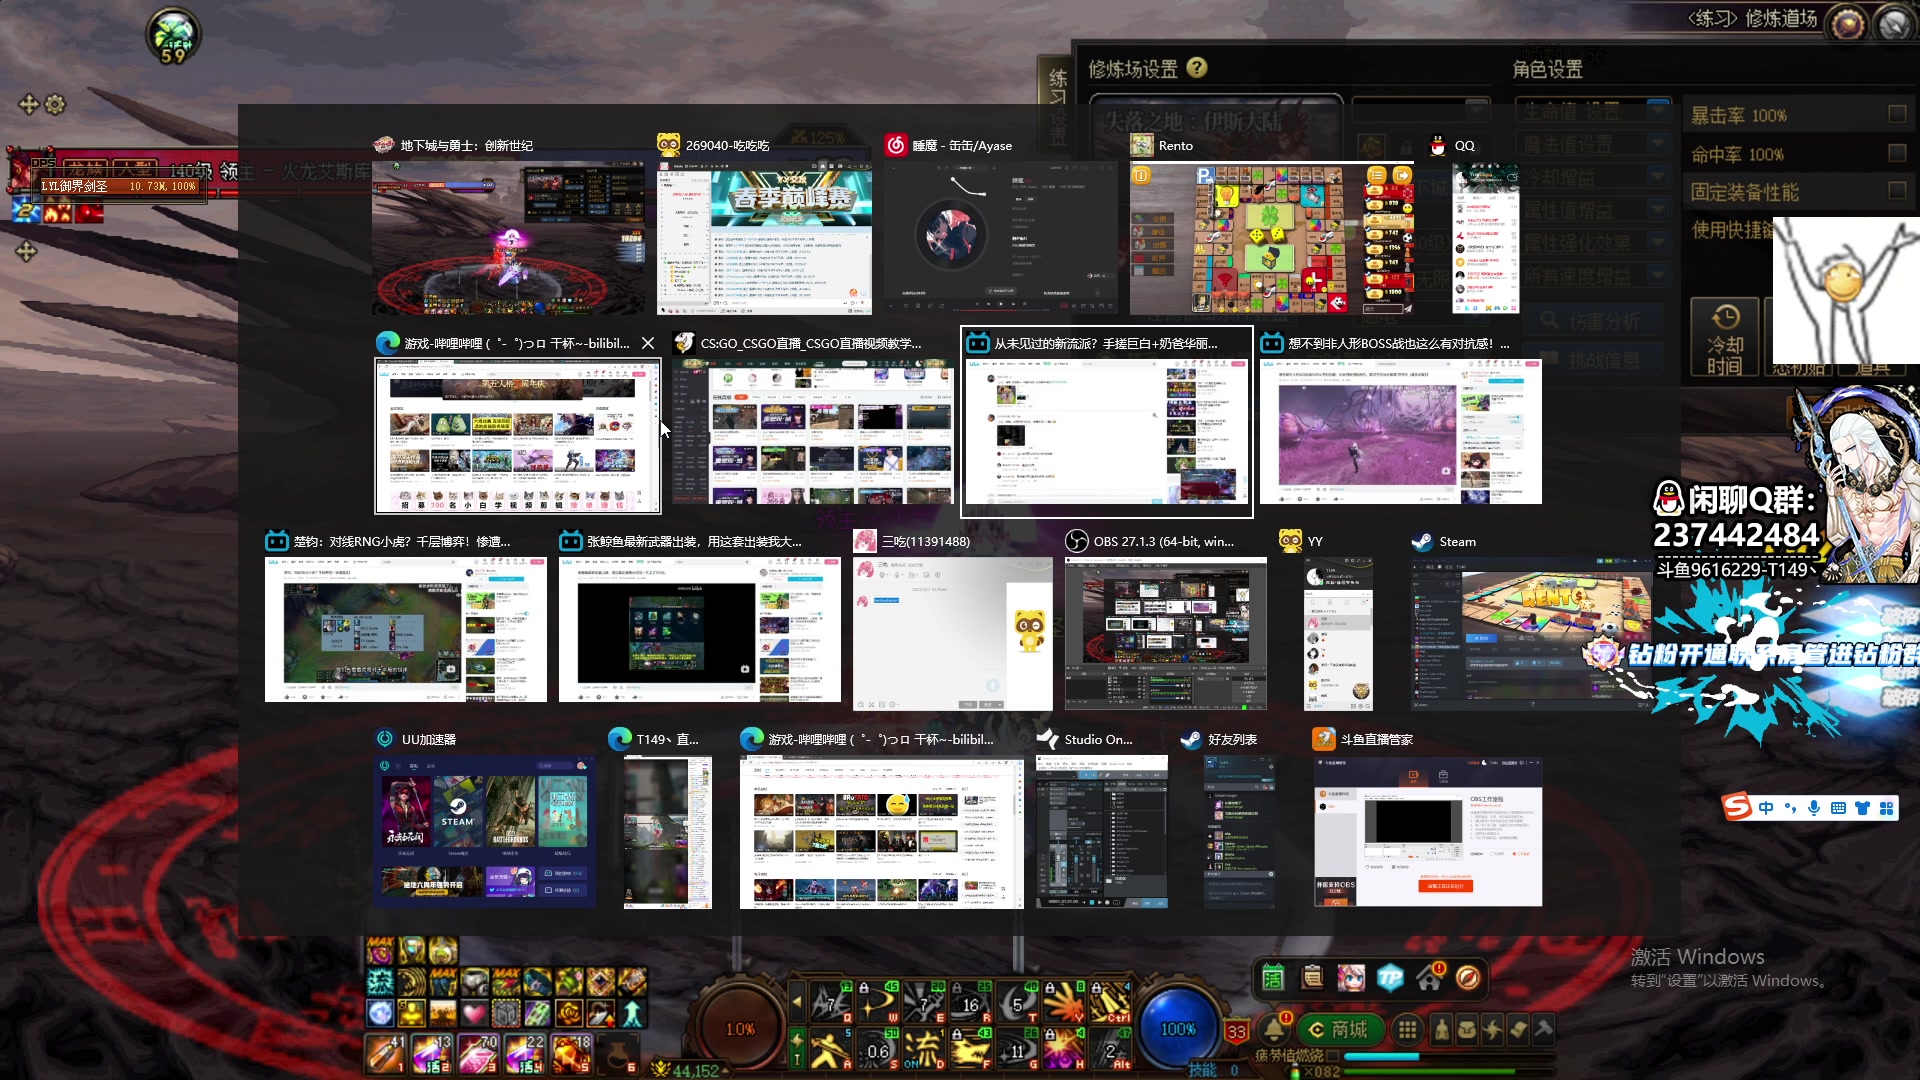Click the Q skill slot icon
Image resolution: width=1920 pixels, height=1080 pixels.
click(829, 1001)
